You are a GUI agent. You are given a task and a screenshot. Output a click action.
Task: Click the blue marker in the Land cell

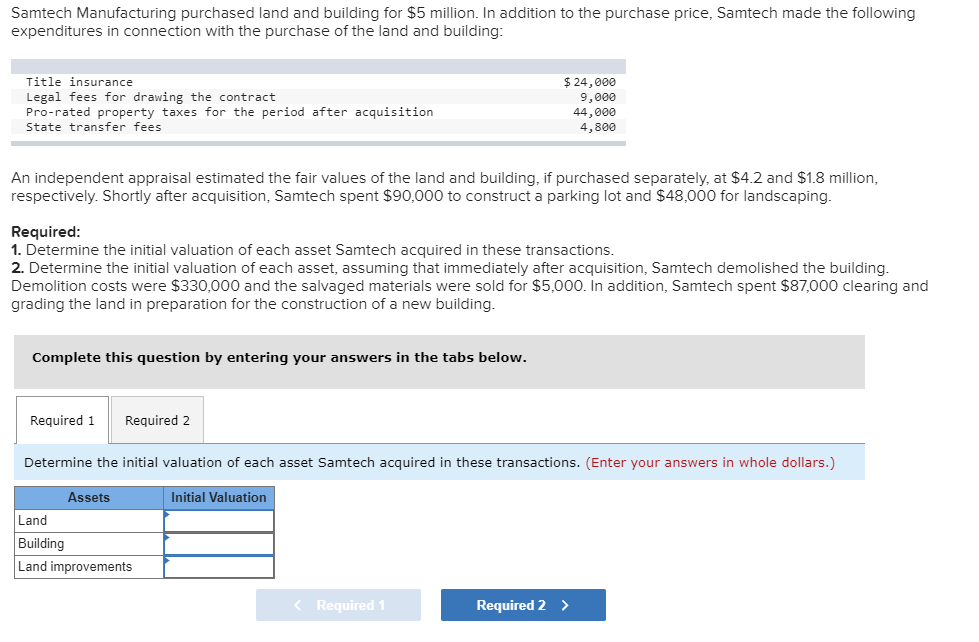pyautogui.click(x=169, y=516)
